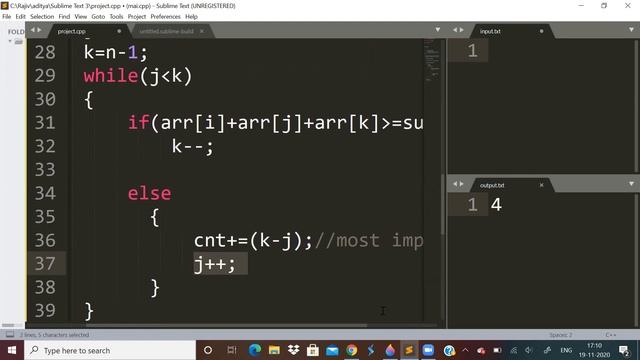Image resolution: width=640 pixels, height=360 pixels.
Task: Close the output.txt tab
Action: [x=542, y=185]
